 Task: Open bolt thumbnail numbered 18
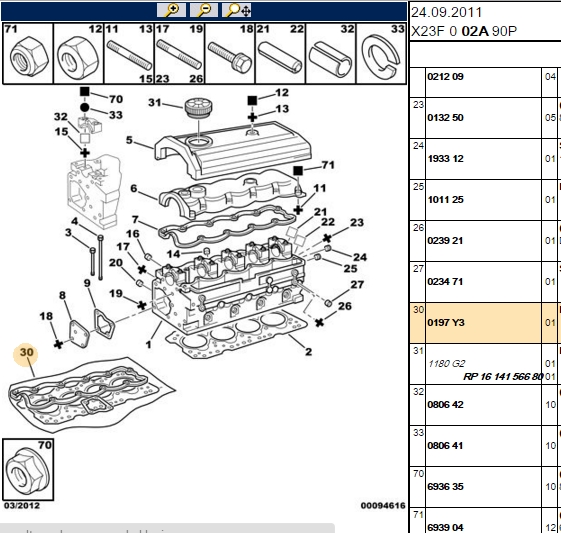pos(230,54)
